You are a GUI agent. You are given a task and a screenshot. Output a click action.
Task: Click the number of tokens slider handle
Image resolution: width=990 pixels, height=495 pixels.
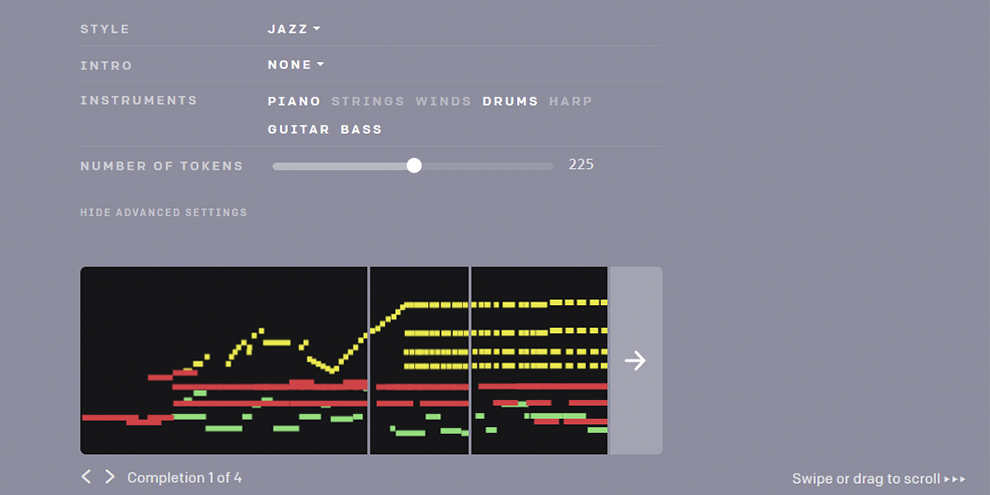[414, 165]
